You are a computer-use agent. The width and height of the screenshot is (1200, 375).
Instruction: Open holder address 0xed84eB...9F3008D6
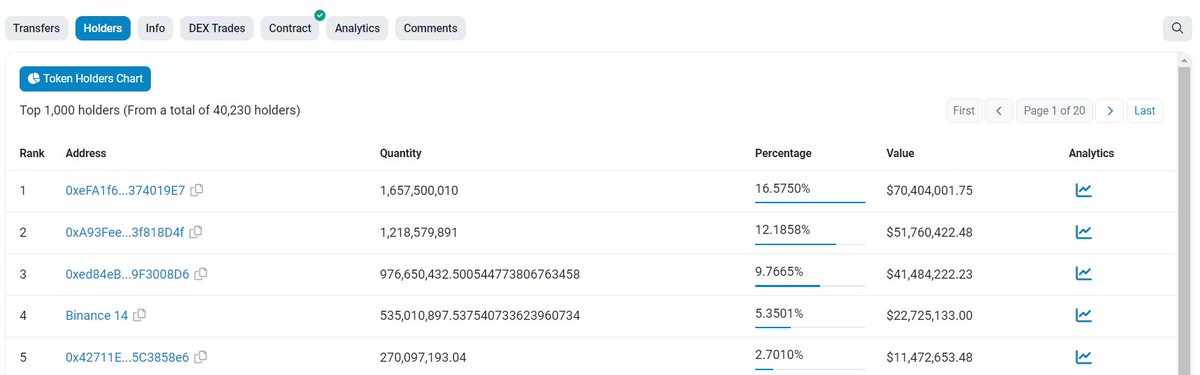coord(127,274)
